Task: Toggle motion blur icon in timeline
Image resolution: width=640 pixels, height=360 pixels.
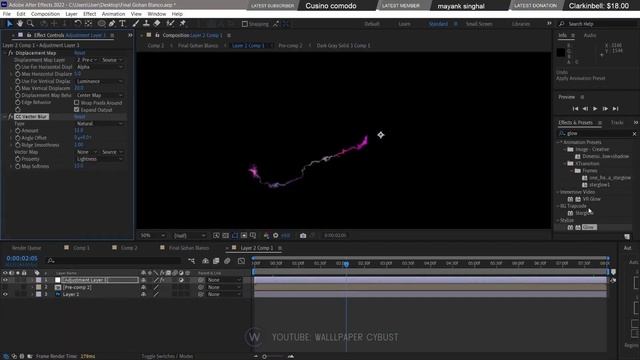Action: tap(227, 260)
